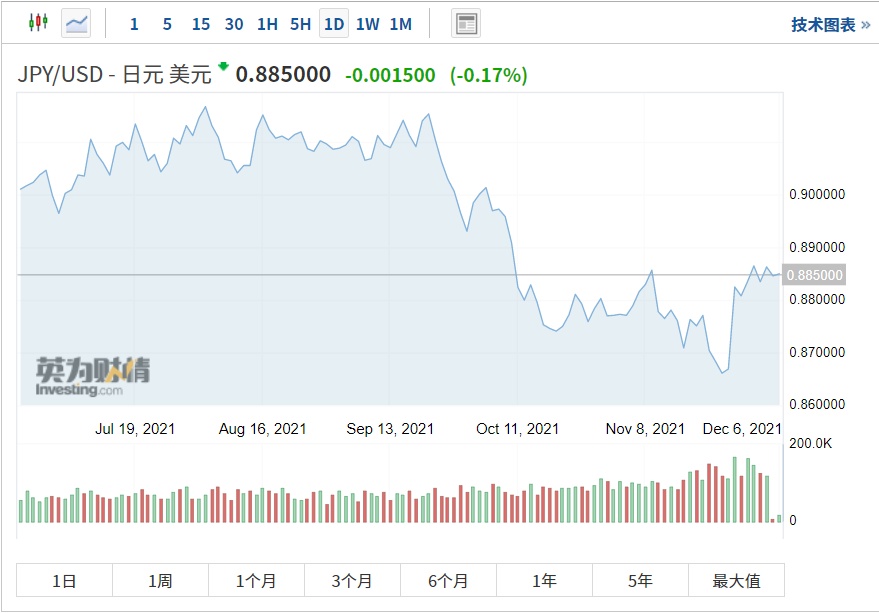Image resolution: width=879 pixels, height=613 pixels.
Task: Open the 技术图表 technical chart link
Action: [830, 25]
